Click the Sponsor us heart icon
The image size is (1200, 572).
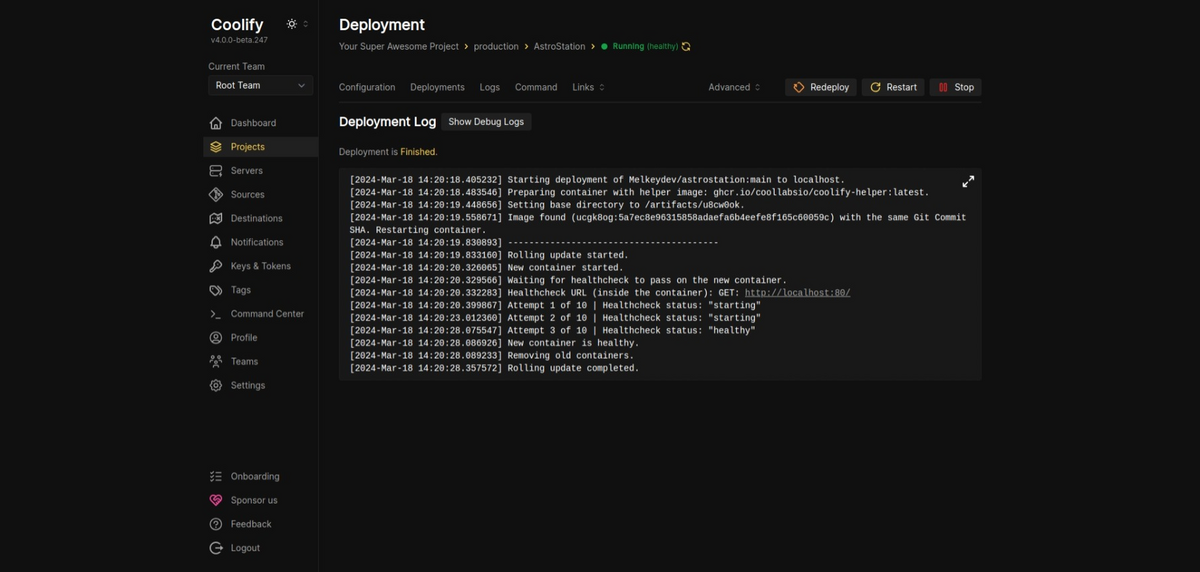tap(216, 500)
